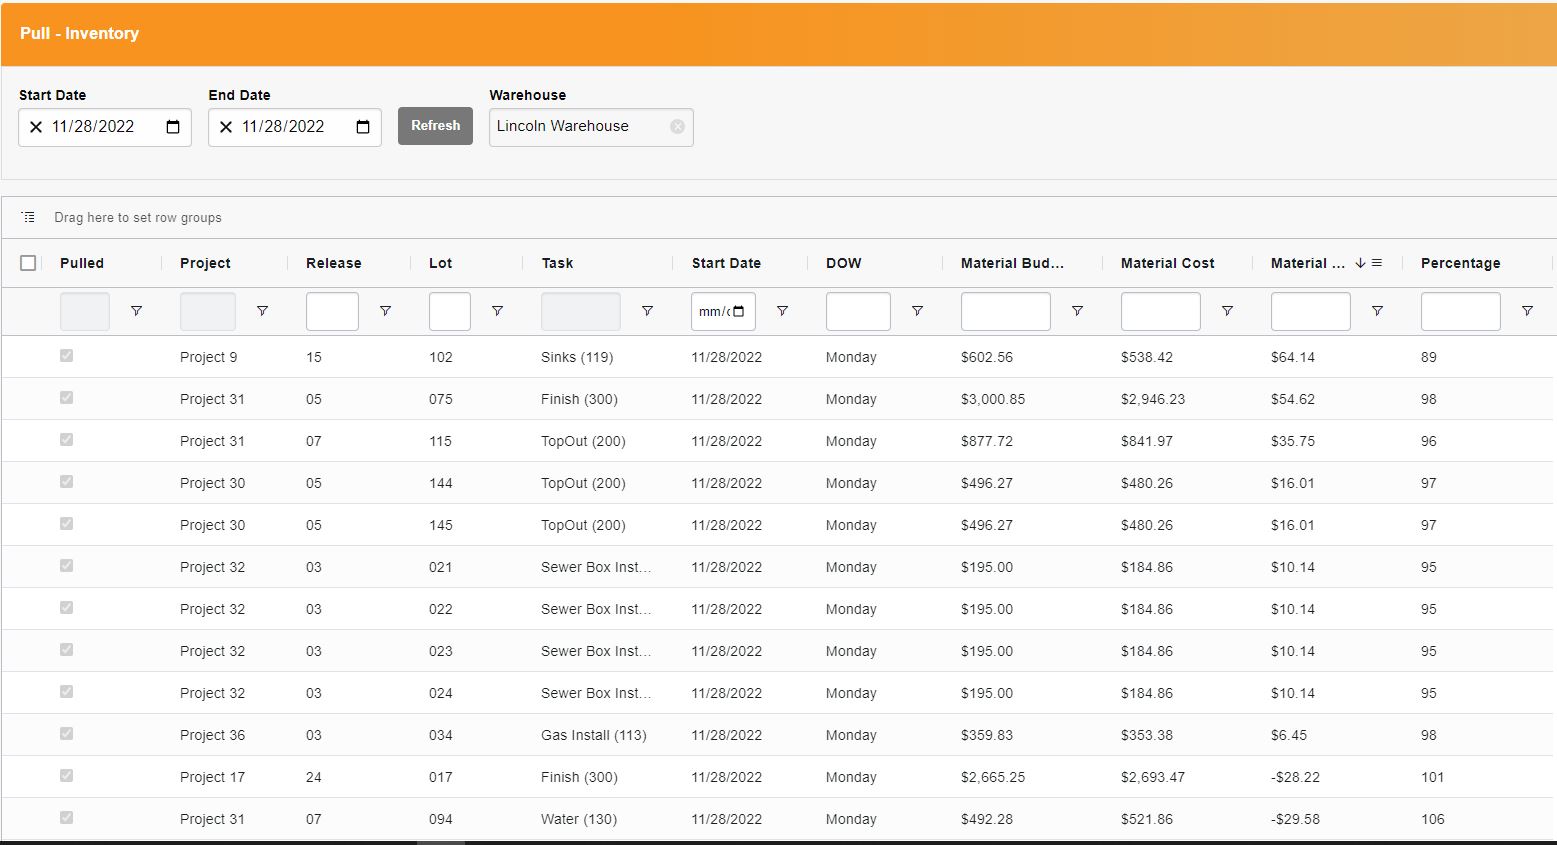1557x845 pixels.
Task: Open the Project column filter icon
Action: pyautogui.click(x=262, y=311)
